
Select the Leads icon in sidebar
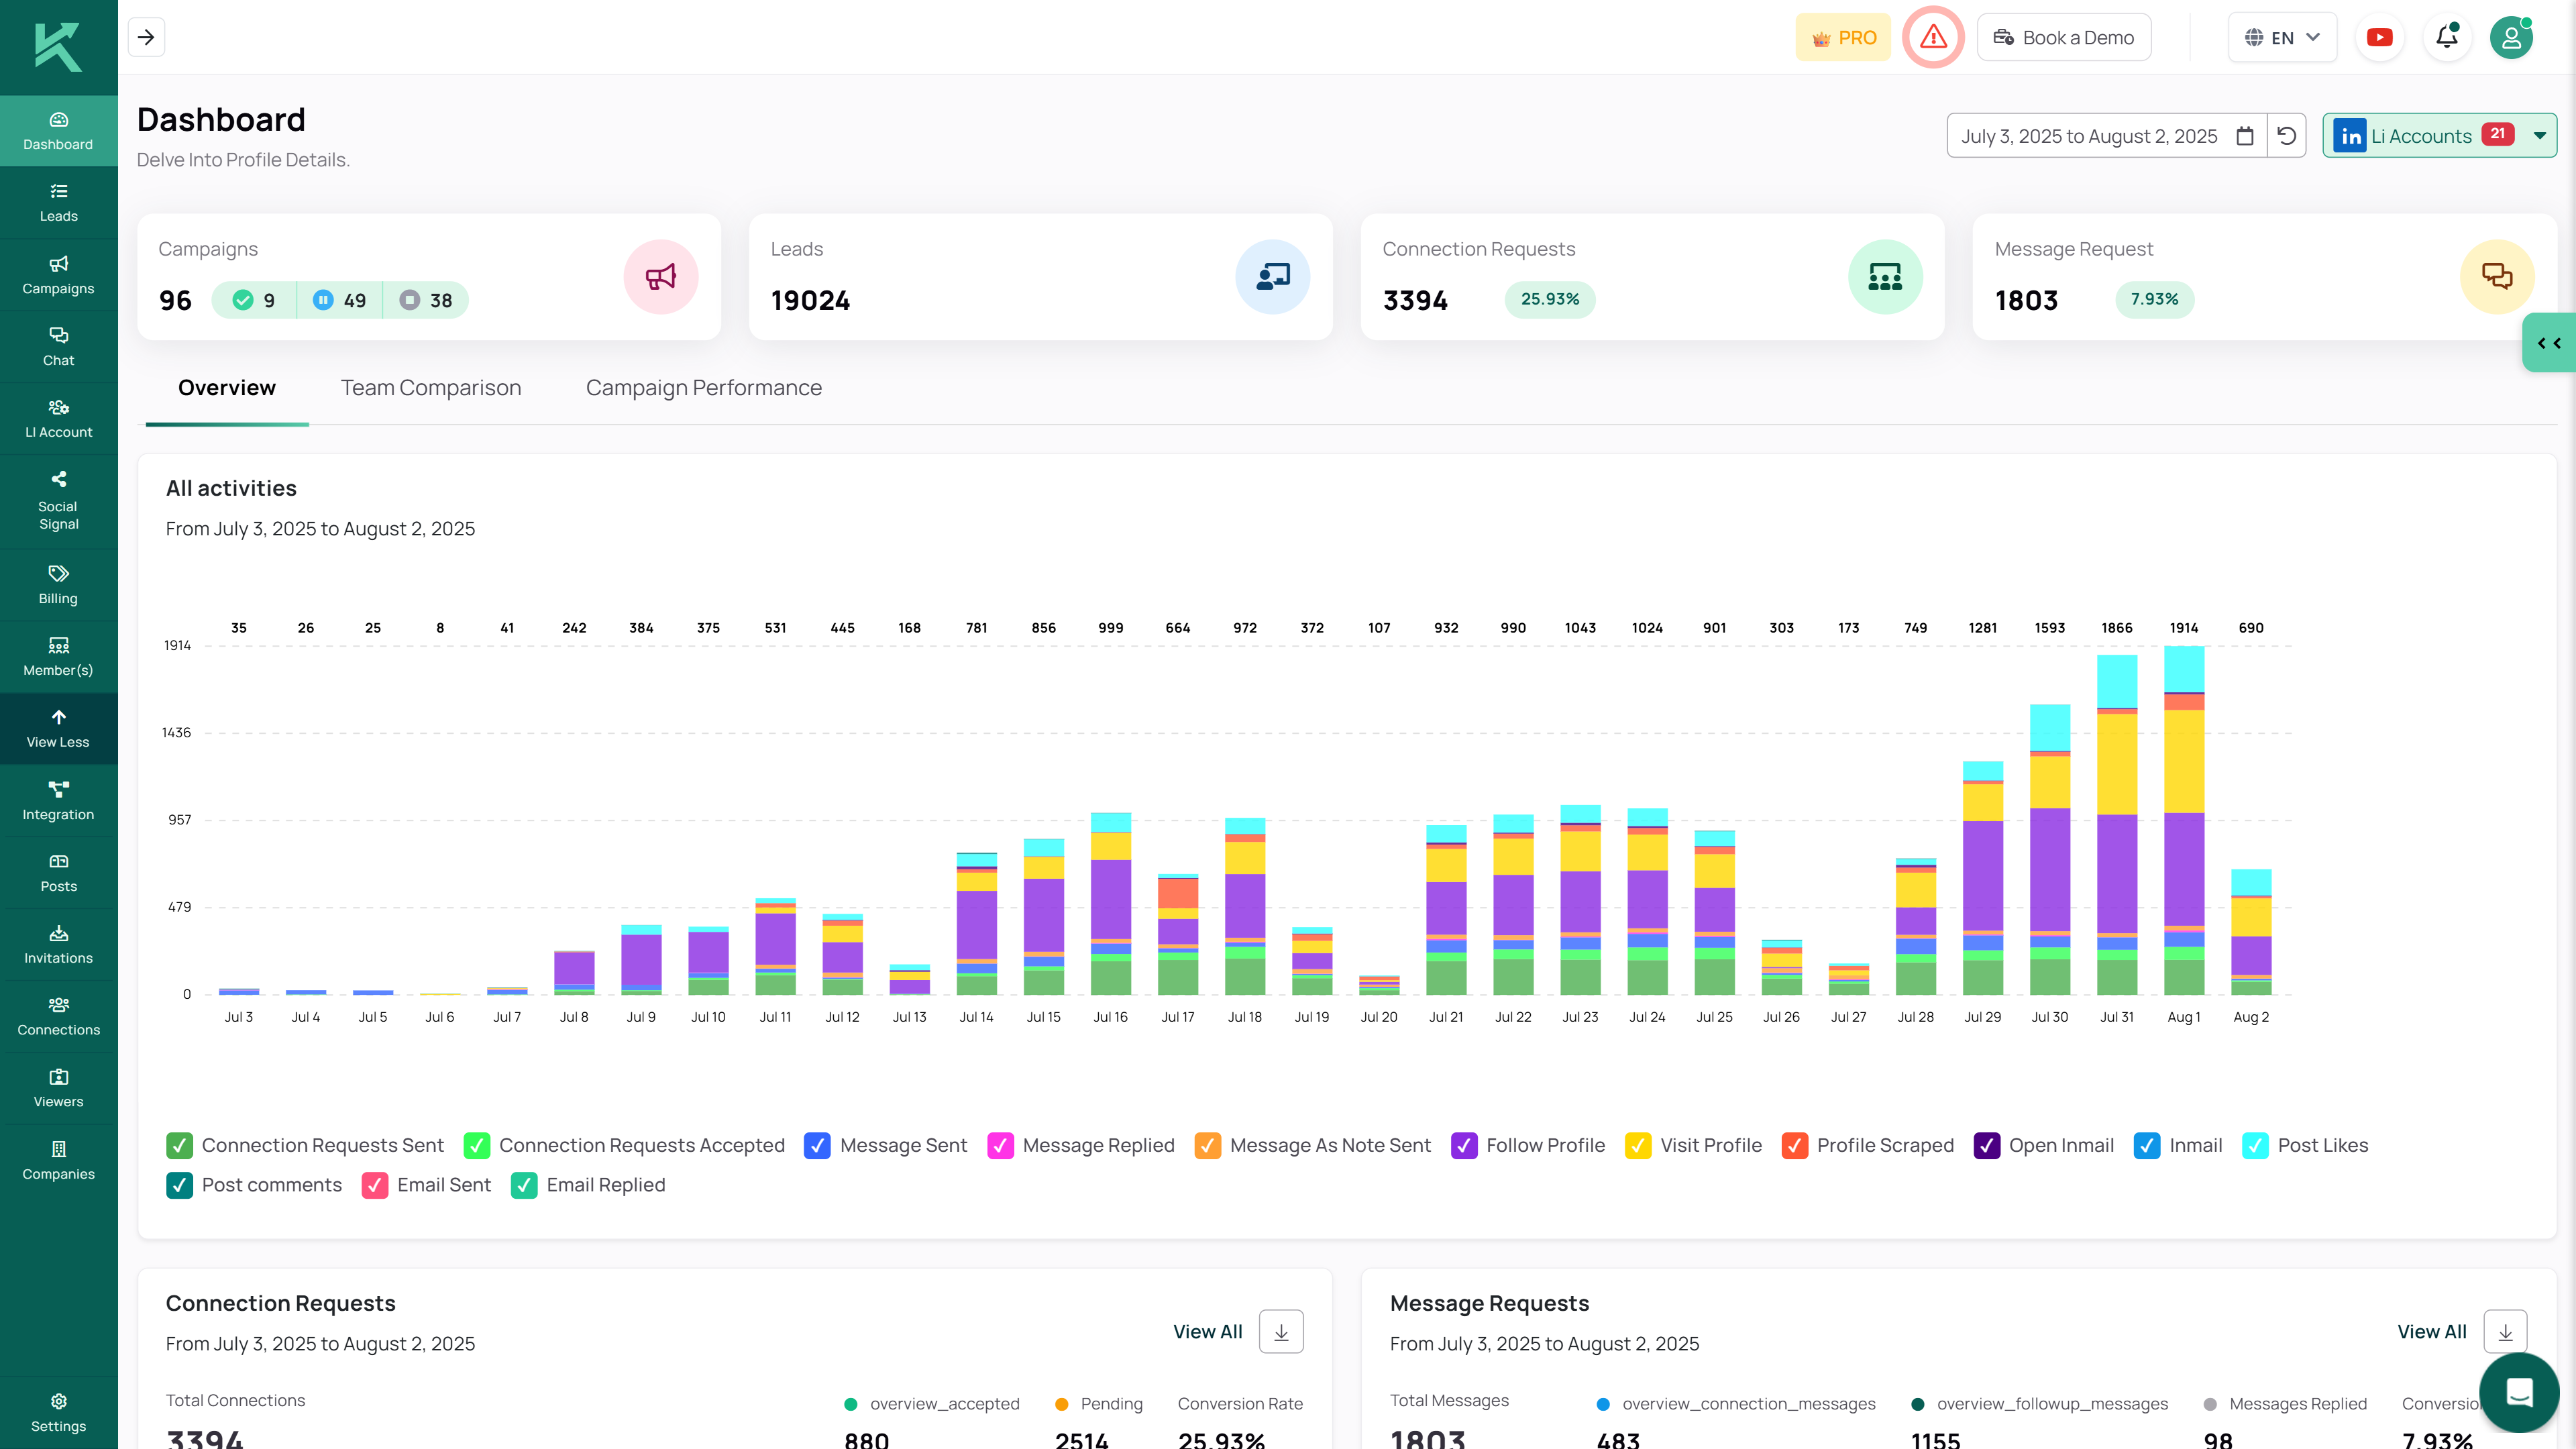coord(58,202)
